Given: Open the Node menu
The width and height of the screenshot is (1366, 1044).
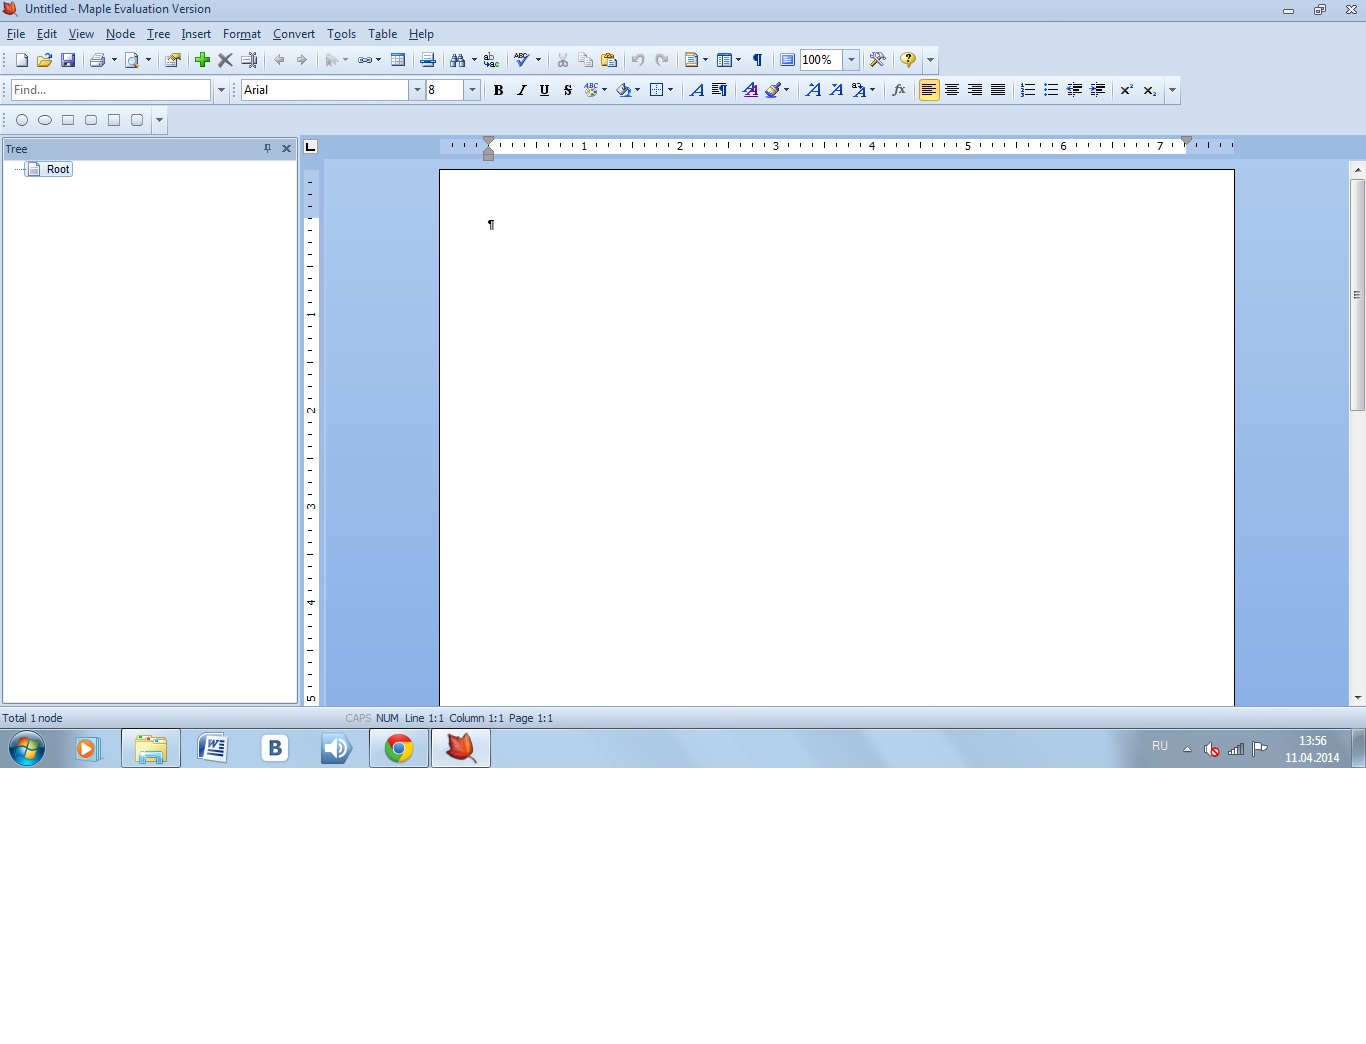Looking at the screenshot, I should (120, 34).
